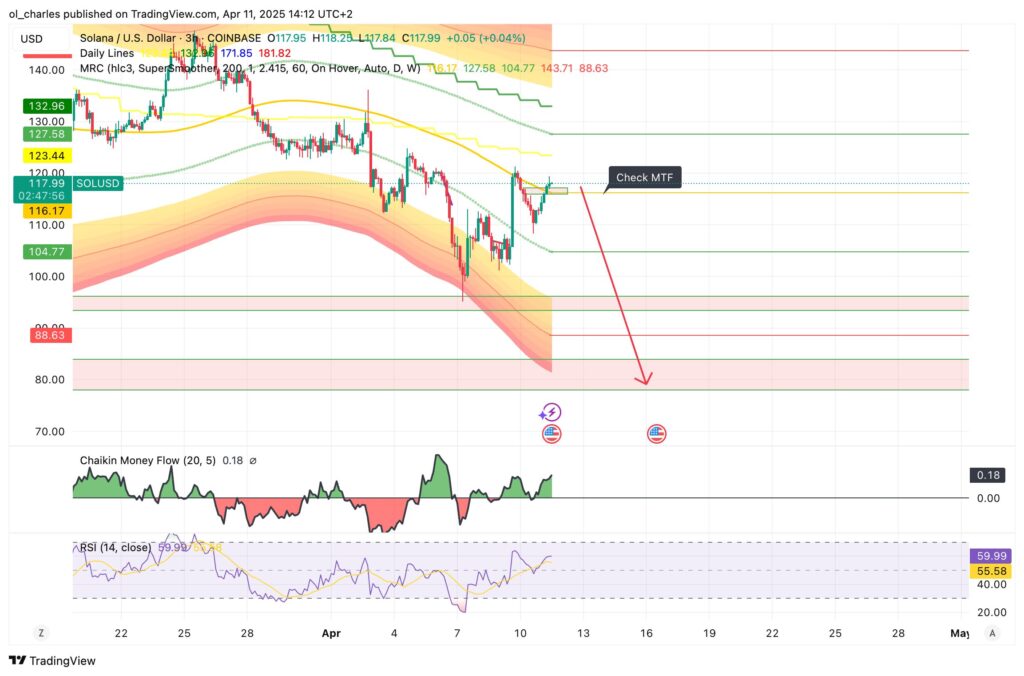Click the "A" icon at the right of the time axis

pyautogui.click(x=992, y=634)
